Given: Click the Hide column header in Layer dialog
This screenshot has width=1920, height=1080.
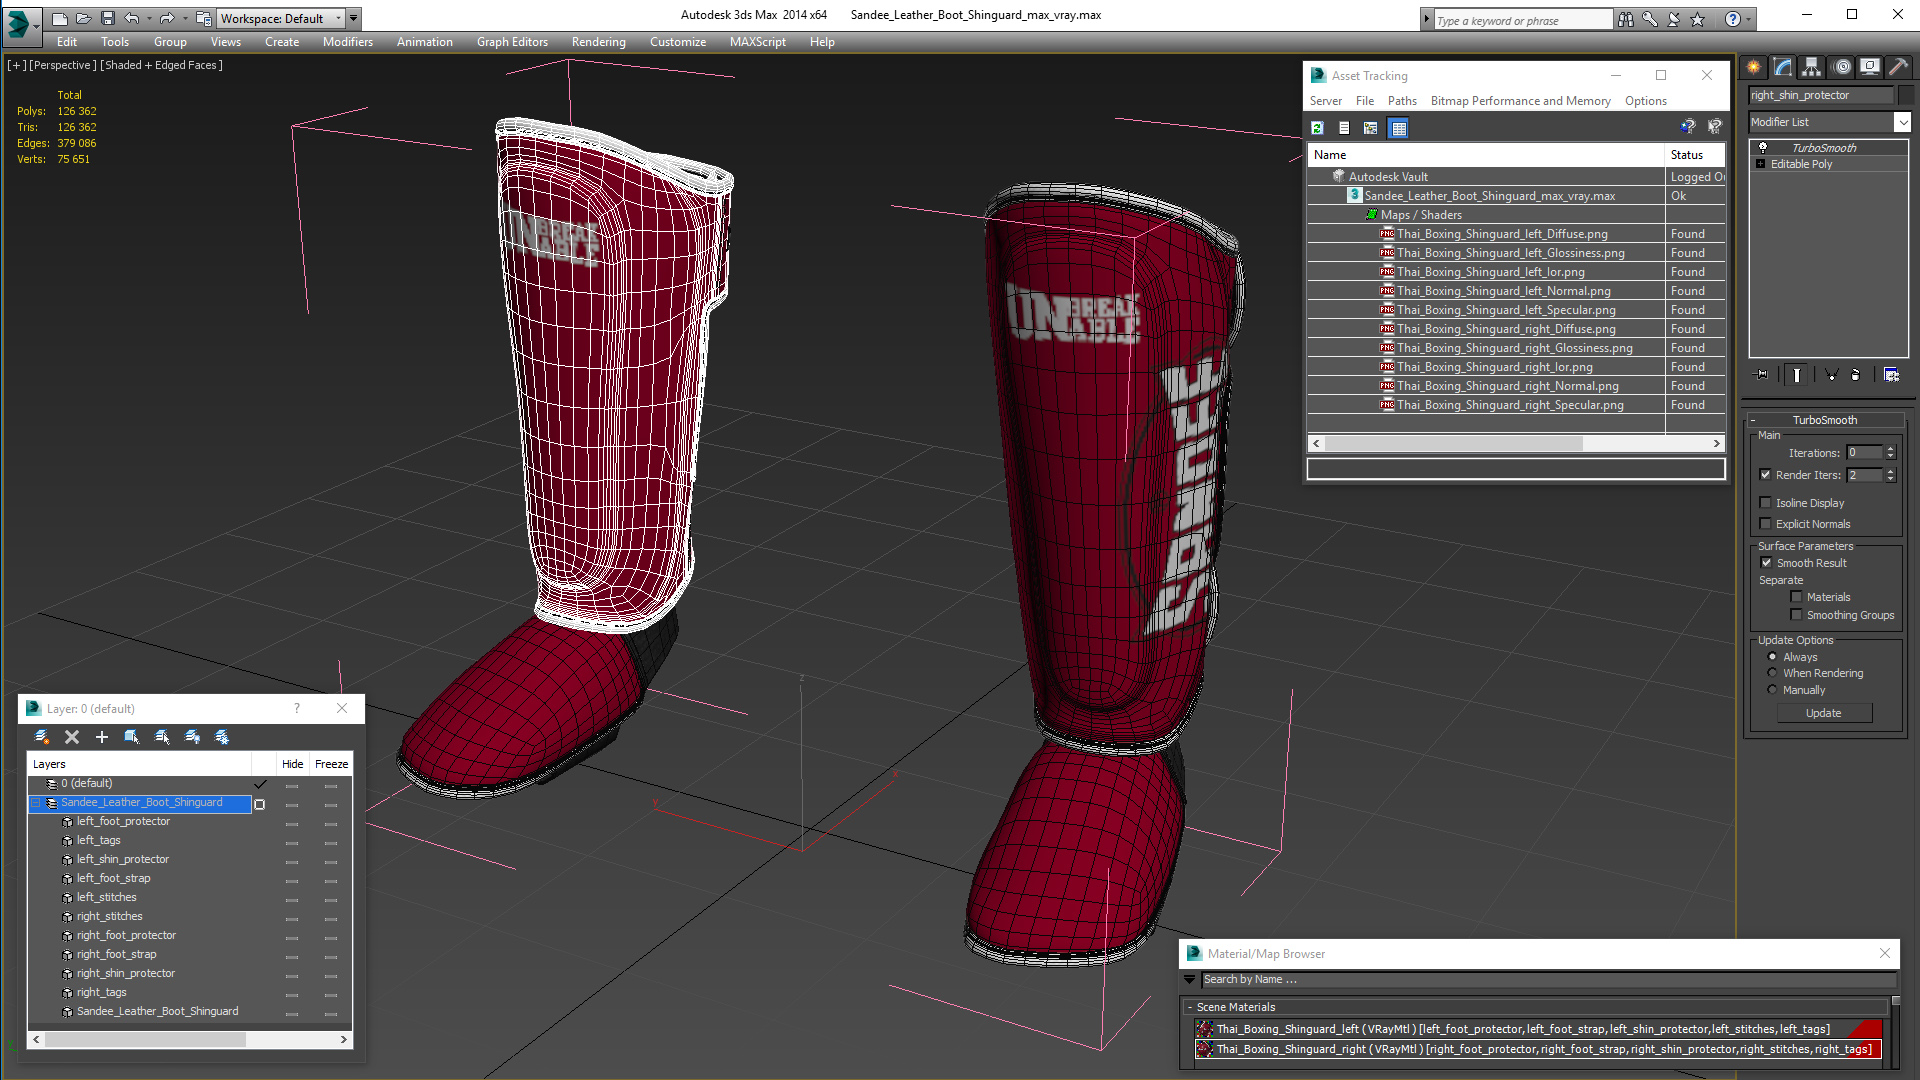Looking at the screenshot, I should 292,764.
